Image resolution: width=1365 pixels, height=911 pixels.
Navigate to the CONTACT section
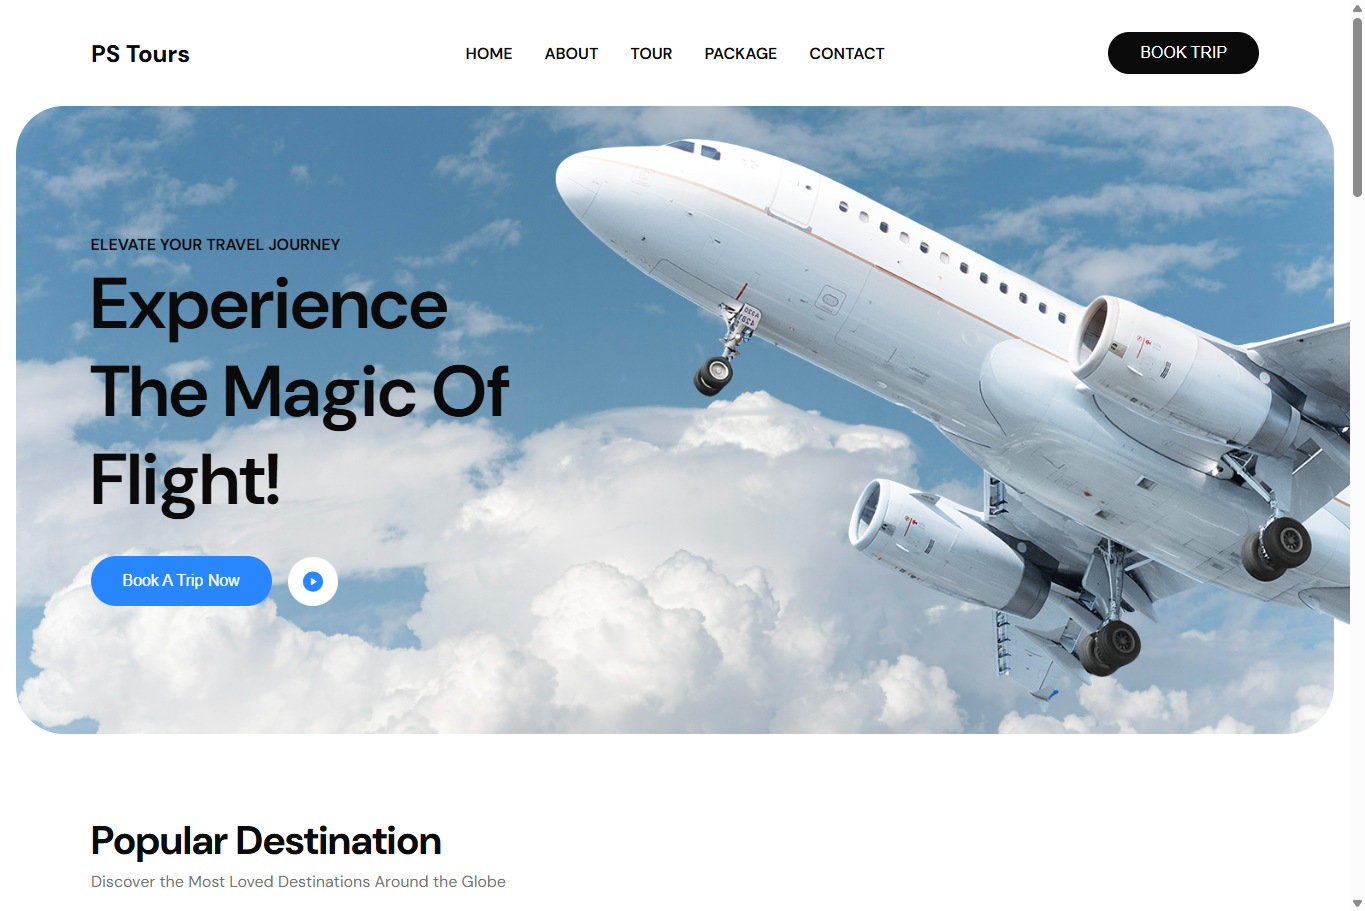pyautogui.click(x=847, y=54)
